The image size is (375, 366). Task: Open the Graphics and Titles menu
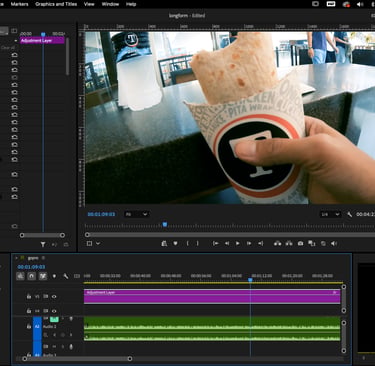point(56,4)
